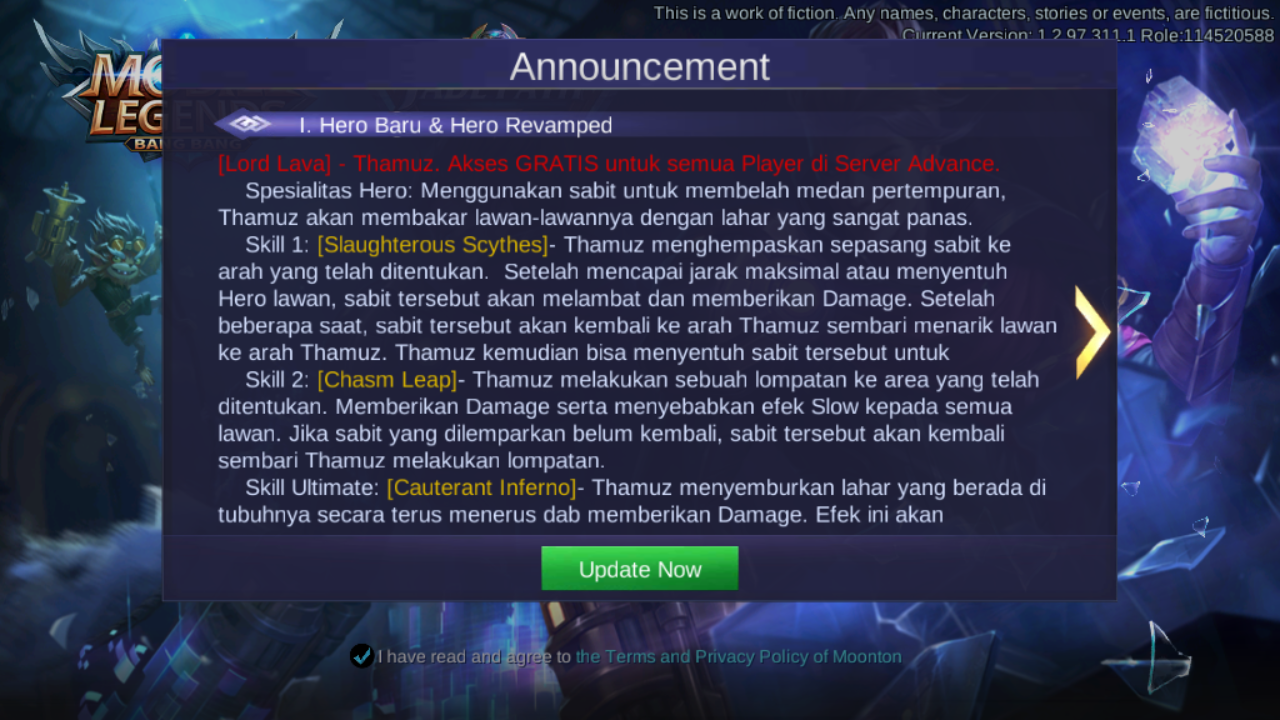Viewport: 1280px width, 720px height.
Task: Click the red Lord Lava Thamuz headline
Action: click(x=609, y=164)
